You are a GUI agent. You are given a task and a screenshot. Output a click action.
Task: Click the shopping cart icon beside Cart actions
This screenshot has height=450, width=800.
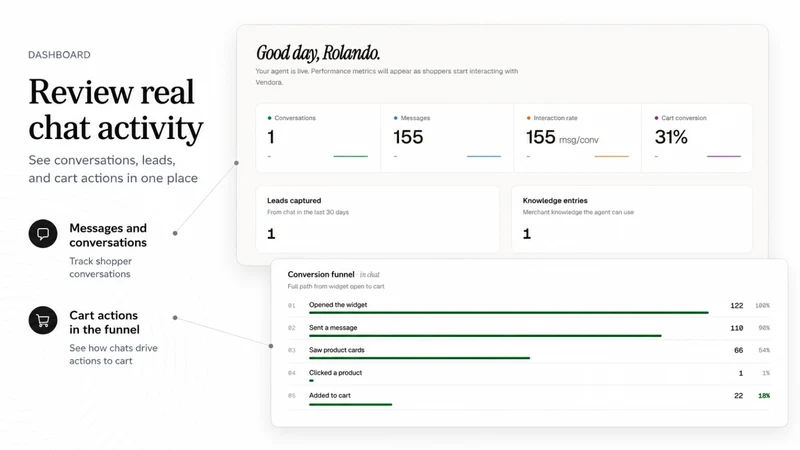tap(43, 320)
